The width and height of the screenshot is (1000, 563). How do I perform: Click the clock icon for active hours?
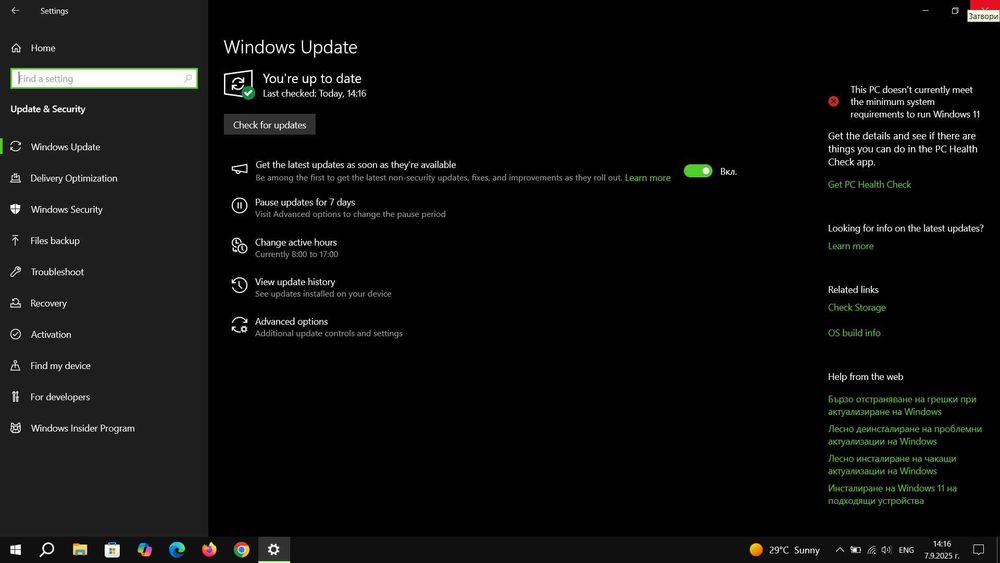[x=239, y=245]
